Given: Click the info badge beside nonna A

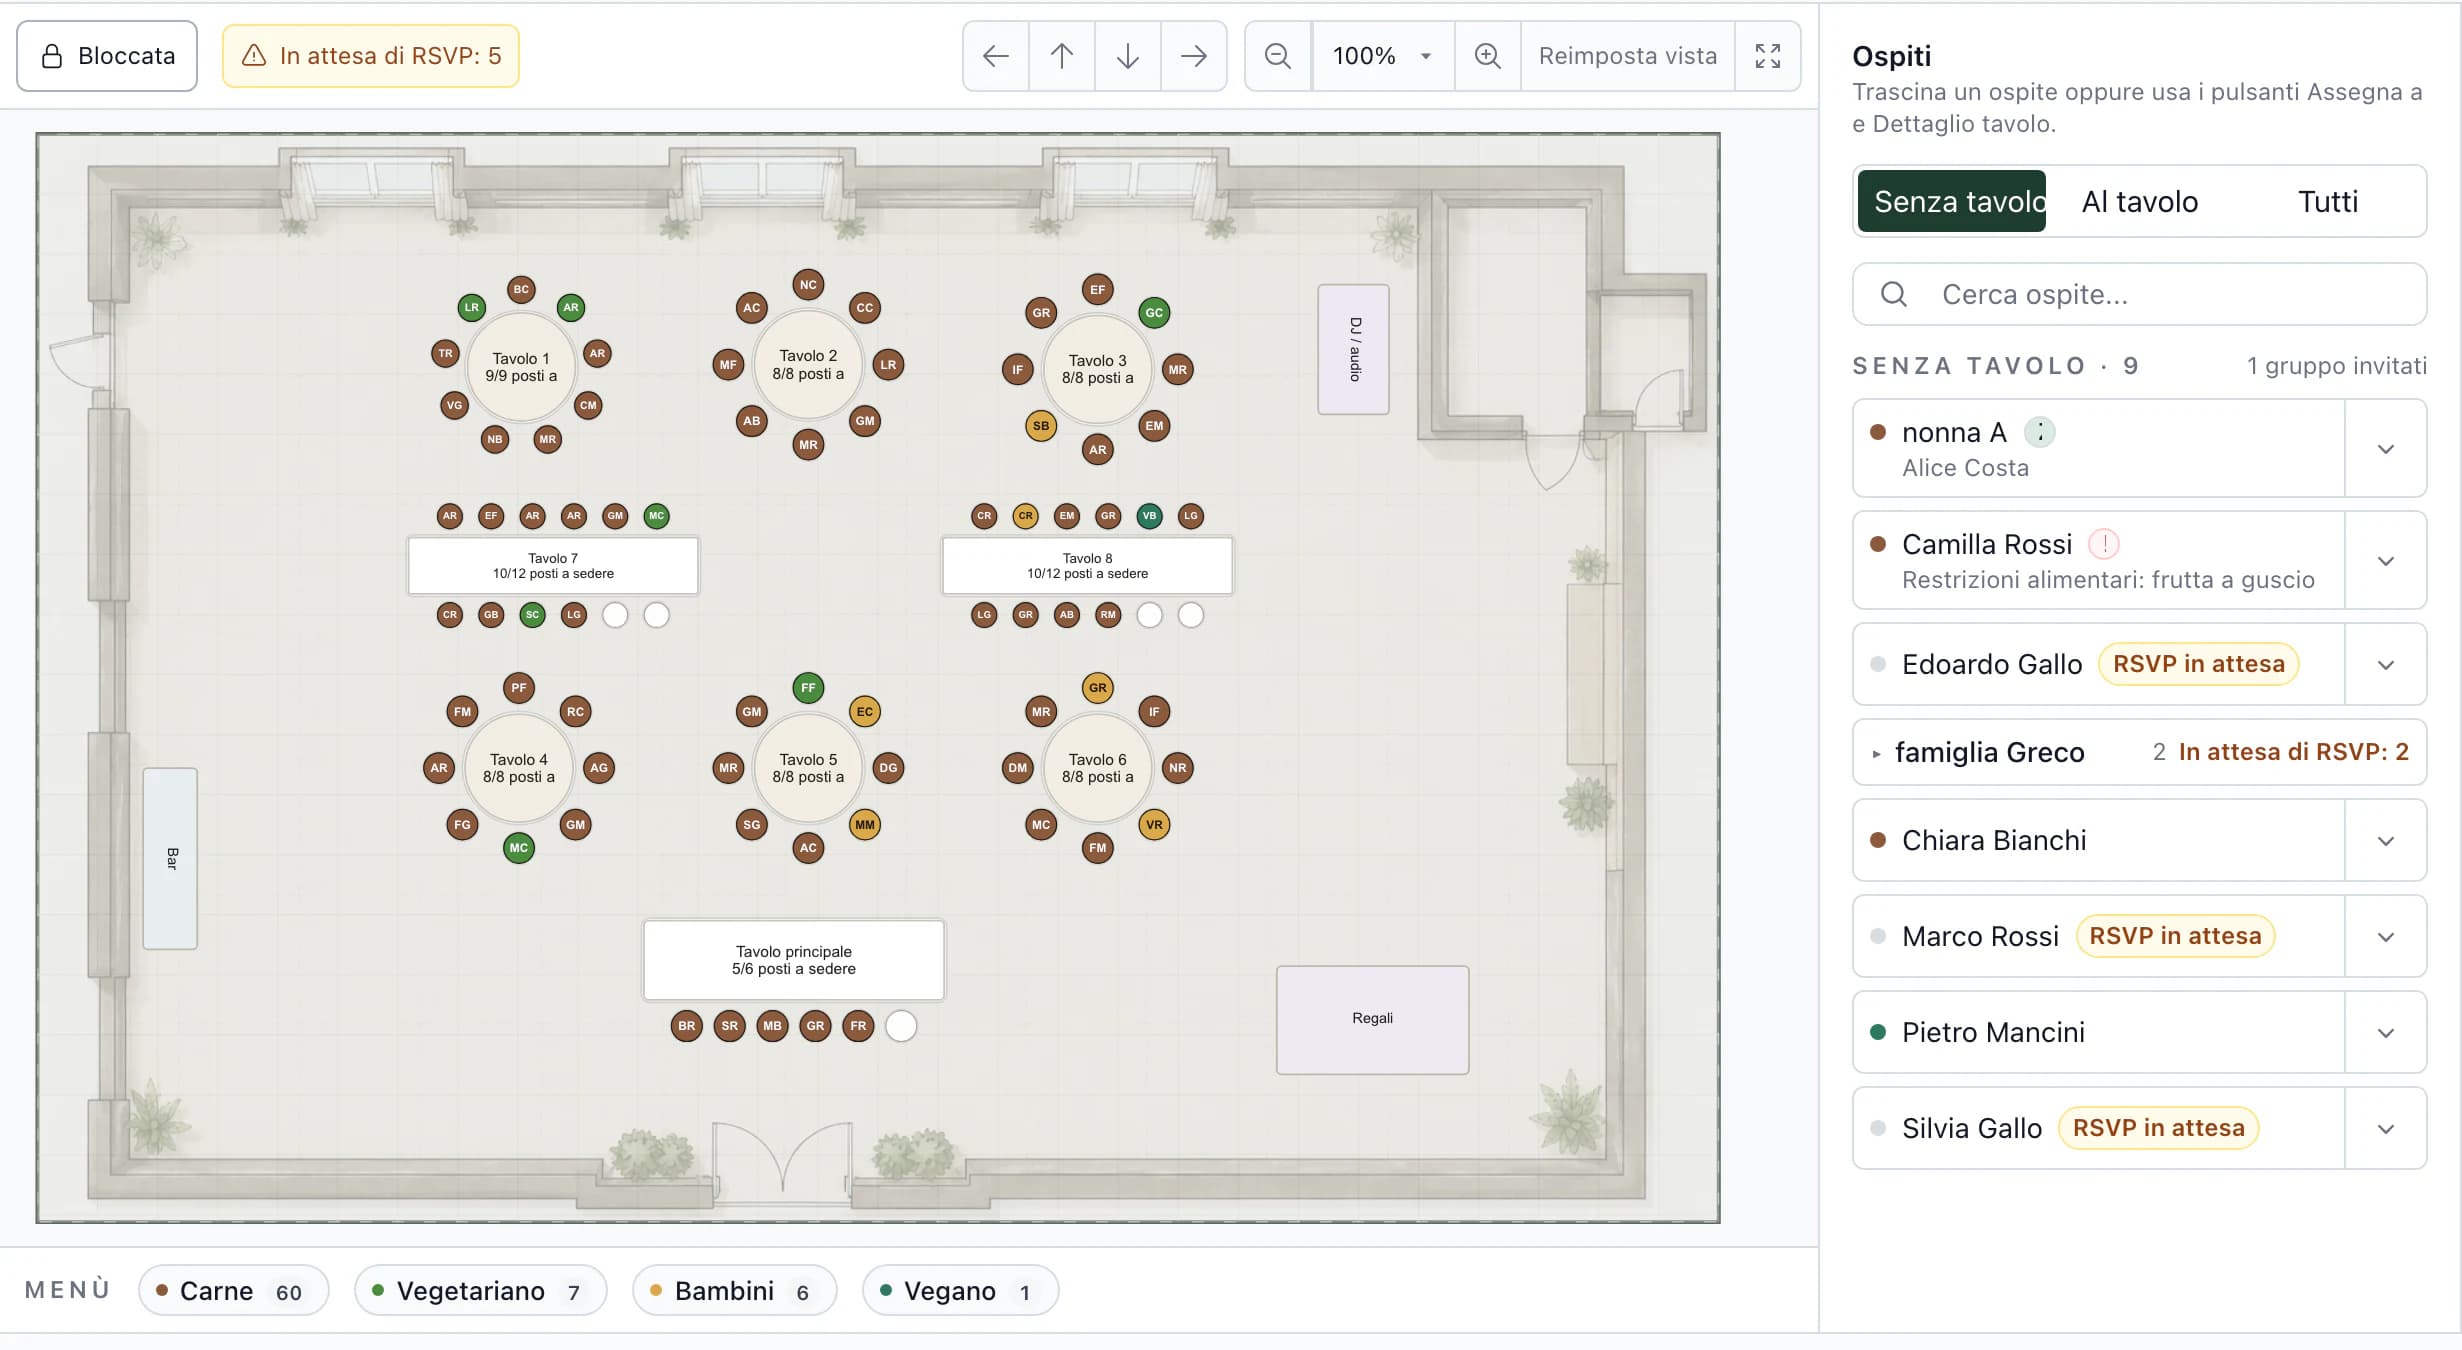Looking at the screenshot, I should point(2040,432).
